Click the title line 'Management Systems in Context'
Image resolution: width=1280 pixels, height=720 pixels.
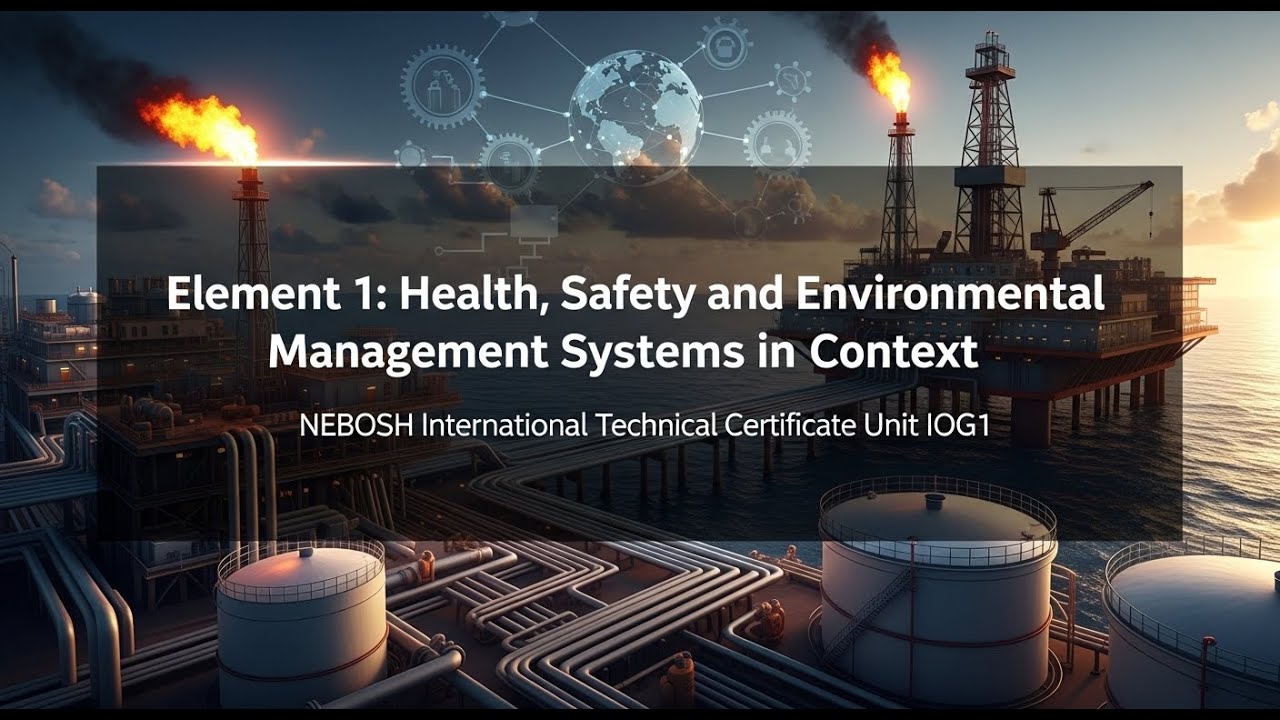[x=623, y=353]
